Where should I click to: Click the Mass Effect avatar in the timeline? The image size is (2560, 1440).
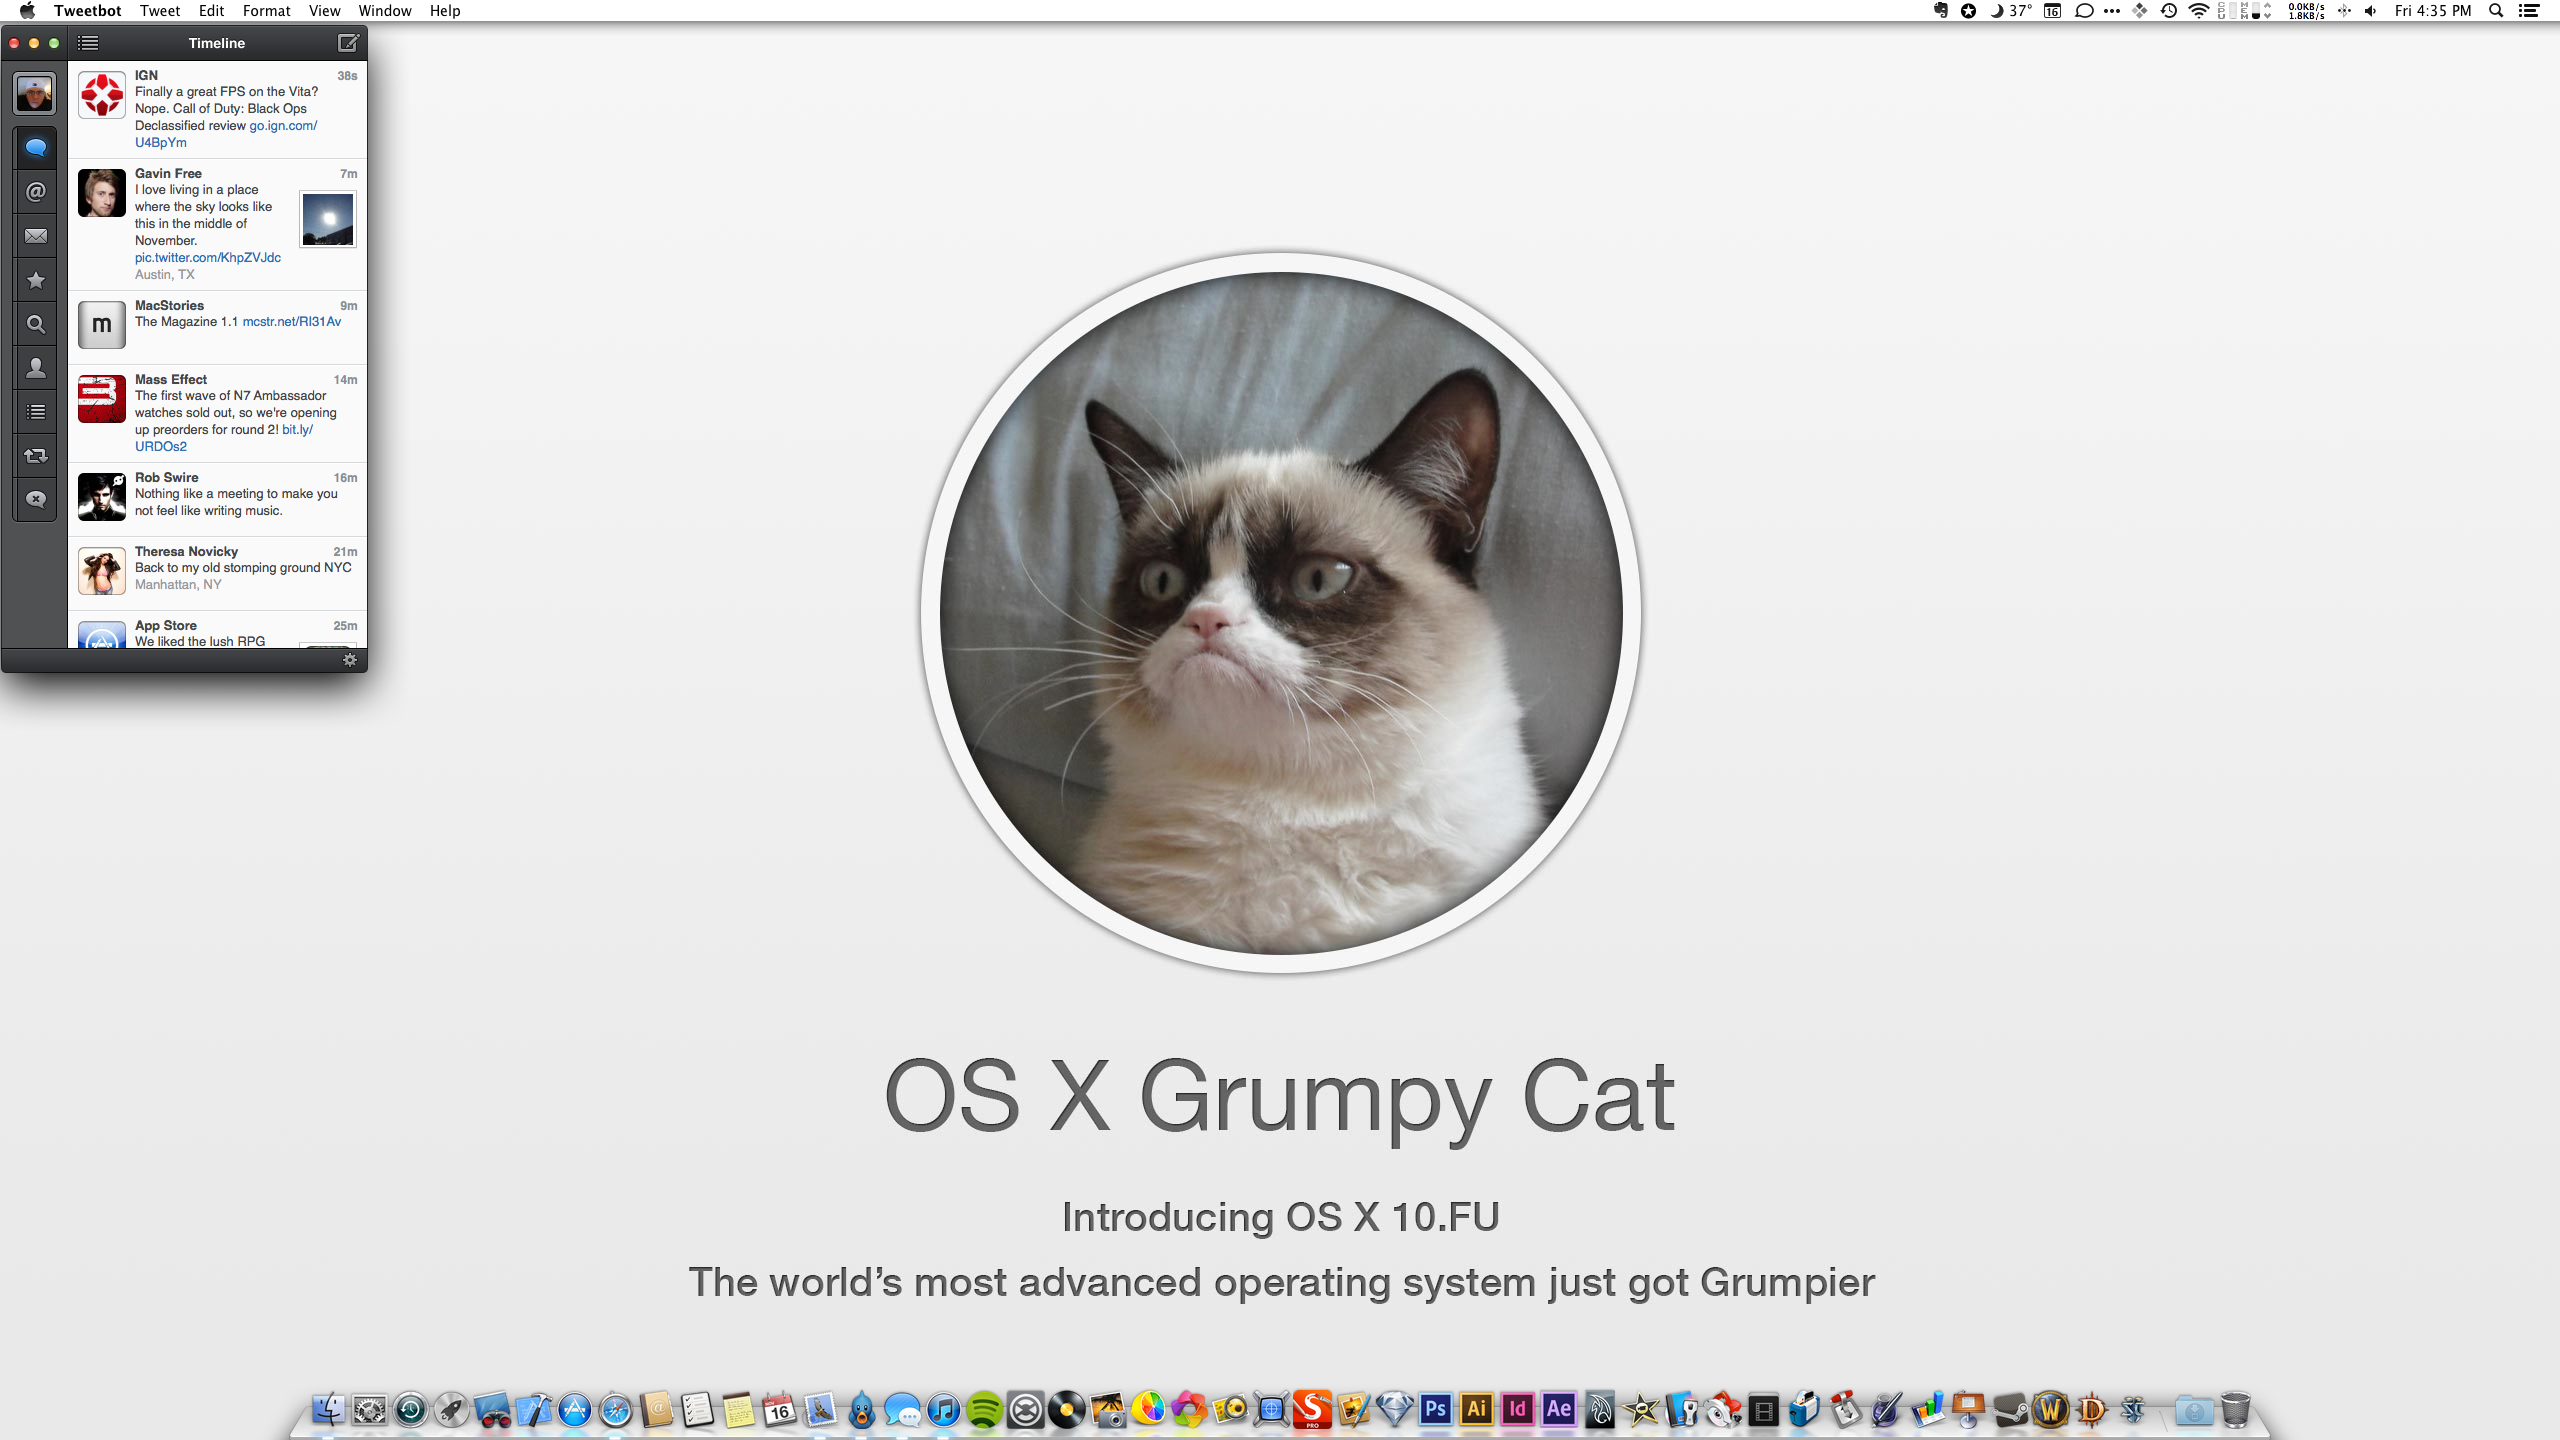pyautogui.click(x=102, y=399)
